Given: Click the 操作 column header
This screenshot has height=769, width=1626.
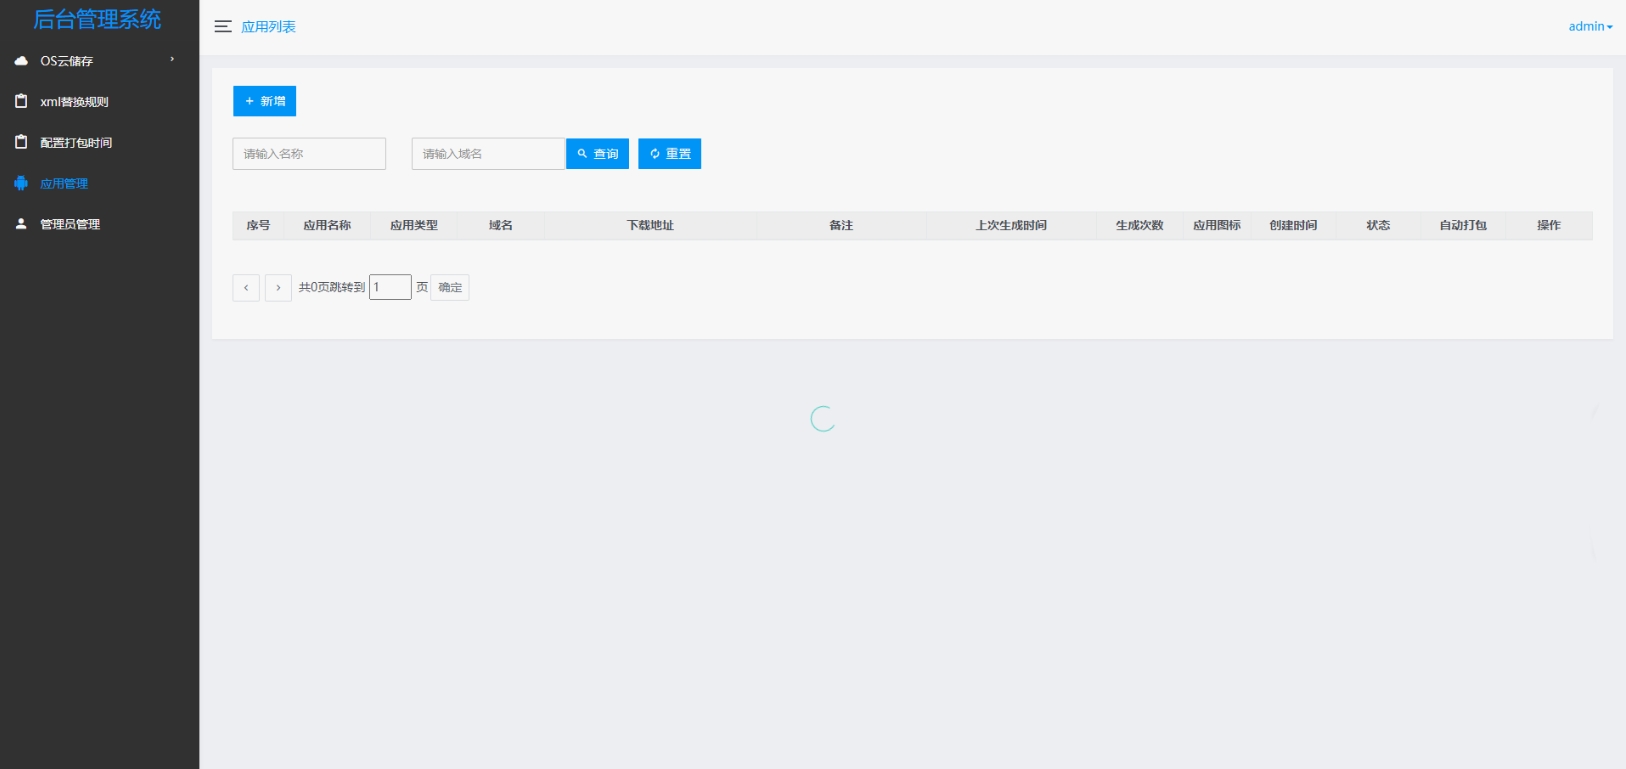Looking at the screenshot, I should point(1548,226).
